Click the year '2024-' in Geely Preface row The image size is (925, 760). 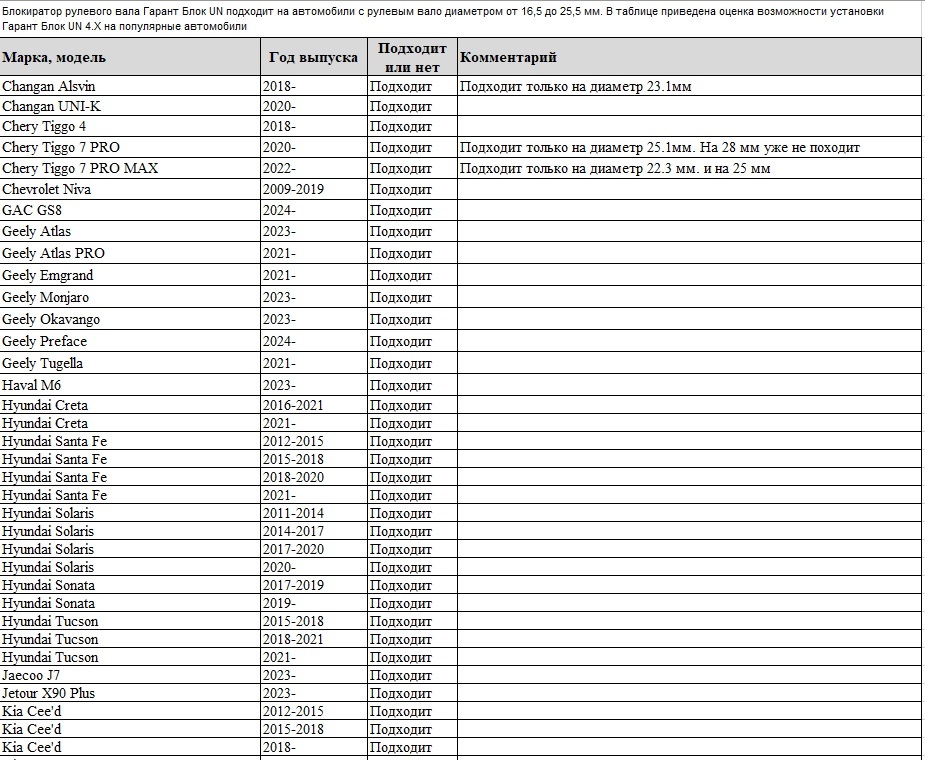(314, 341)
